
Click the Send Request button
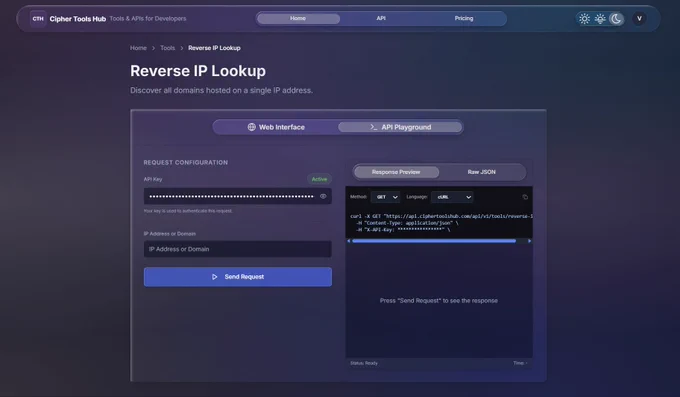[x=238, y=277]
